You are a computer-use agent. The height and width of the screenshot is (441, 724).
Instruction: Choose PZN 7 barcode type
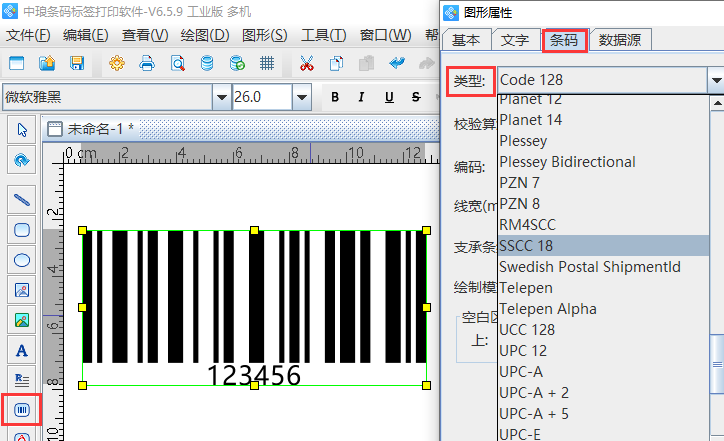(603, 183)
